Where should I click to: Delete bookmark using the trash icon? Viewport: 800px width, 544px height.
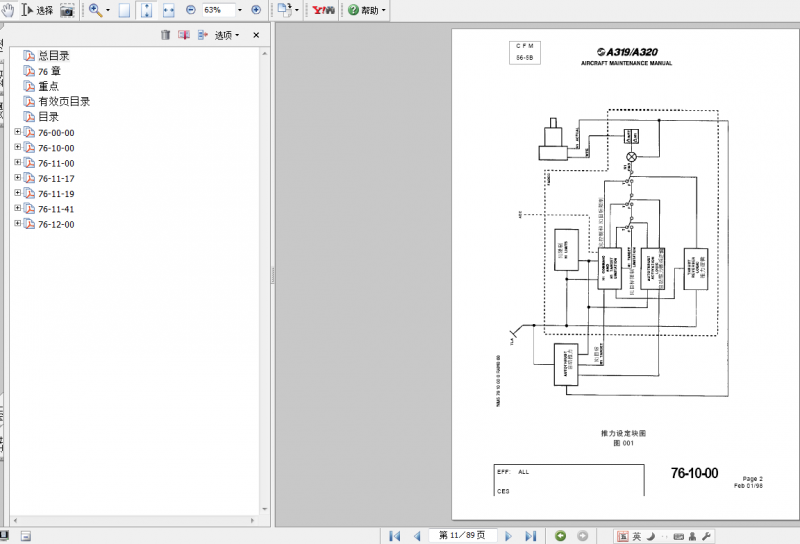tap(165, 35)
